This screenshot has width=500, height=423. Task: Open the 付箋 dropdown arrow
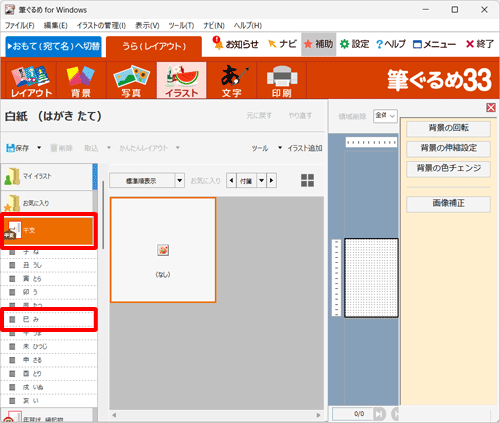pos(262,181)
